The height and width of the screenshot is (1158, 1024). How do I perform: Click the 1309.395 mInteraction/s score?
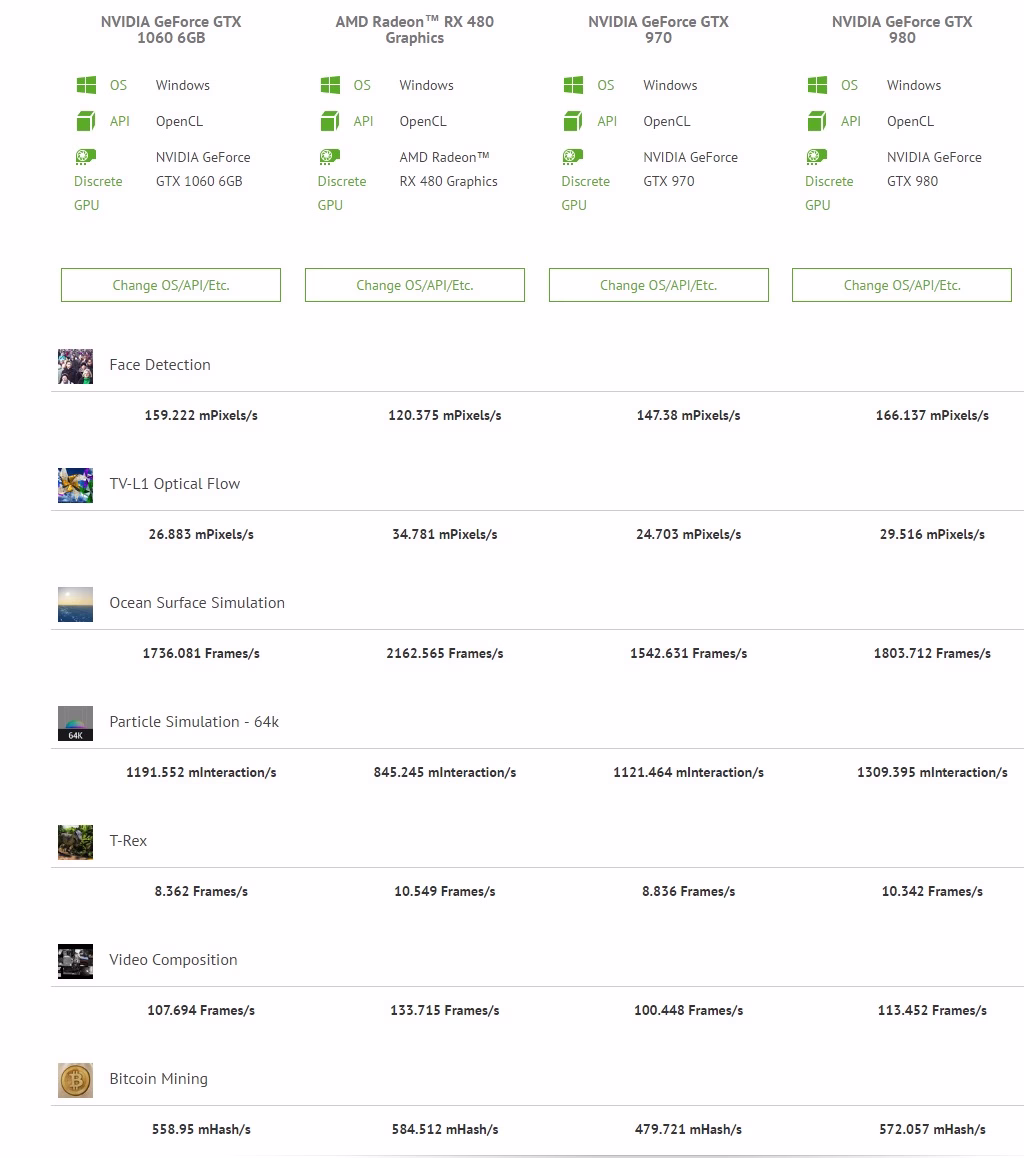932,772
